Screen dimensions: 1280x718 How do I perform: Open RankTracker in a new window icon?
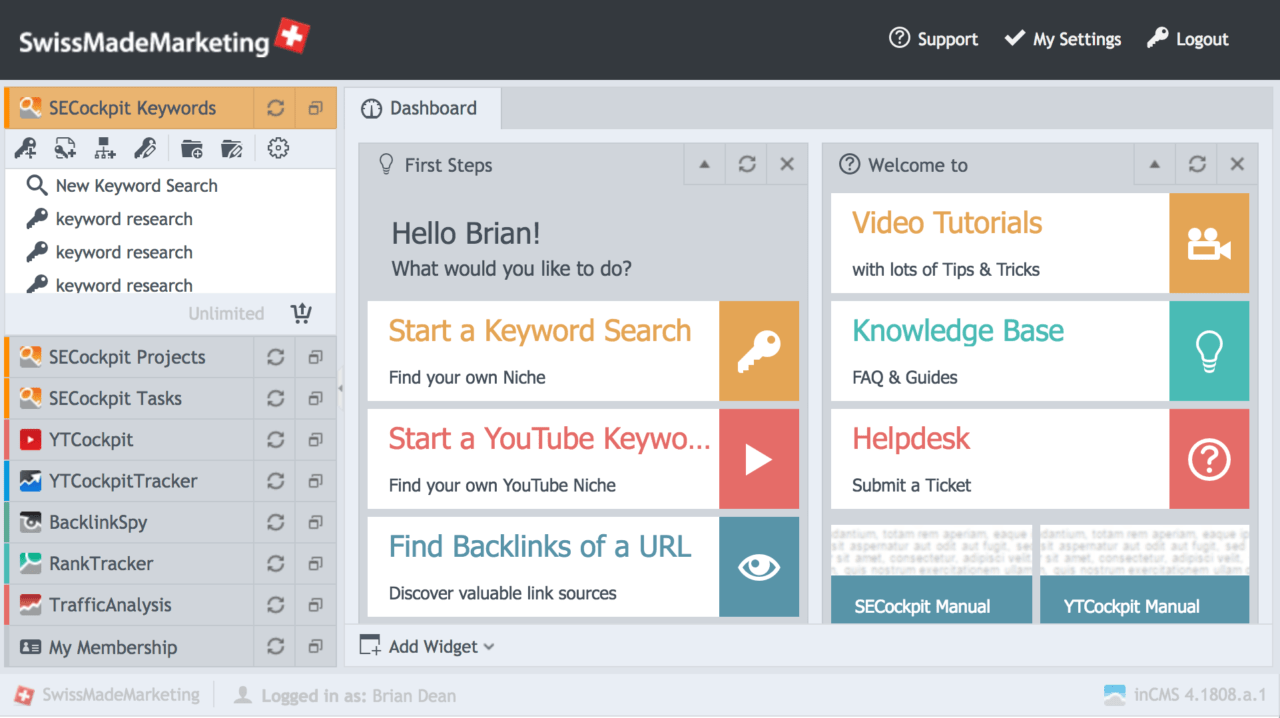coord(316,563)
